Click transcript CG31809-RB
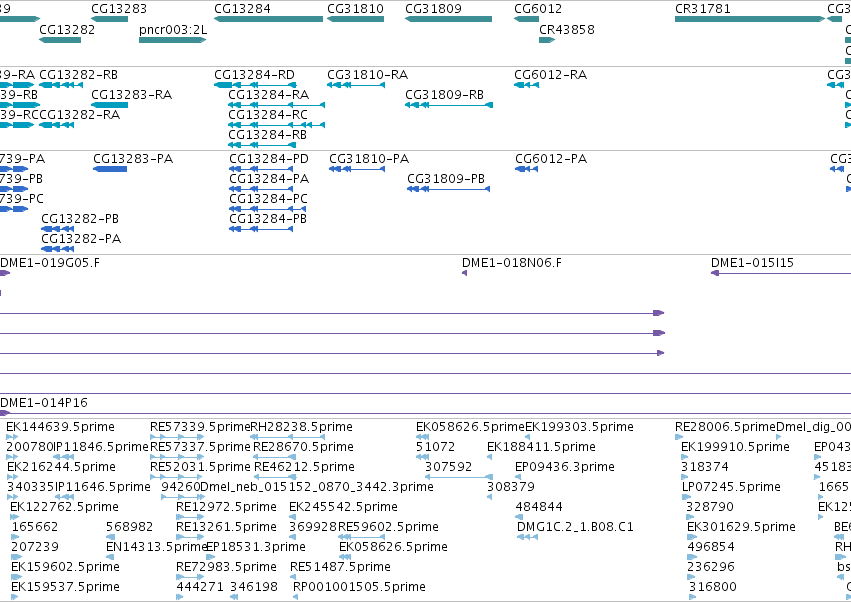The height and width of the screenshot is (602, 851). (449, 105)
